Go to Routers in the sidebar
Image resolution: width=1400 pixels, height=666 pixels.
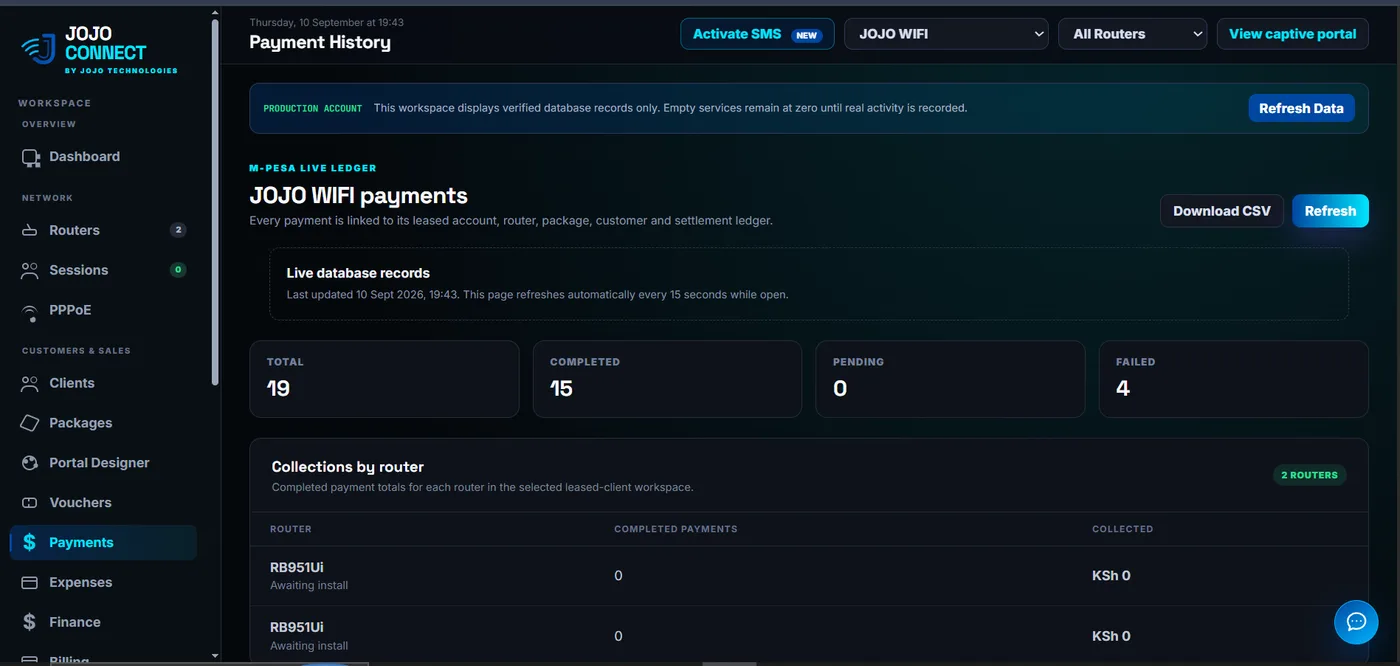coord(103,230)
